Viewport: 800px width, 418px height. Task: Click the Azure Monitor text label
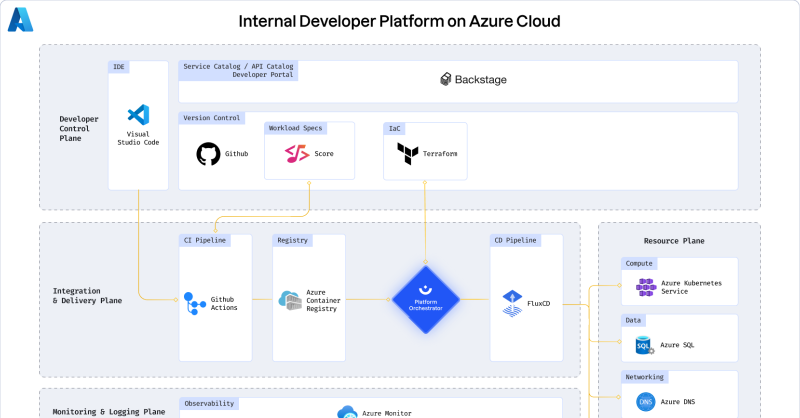click(387, 413)
